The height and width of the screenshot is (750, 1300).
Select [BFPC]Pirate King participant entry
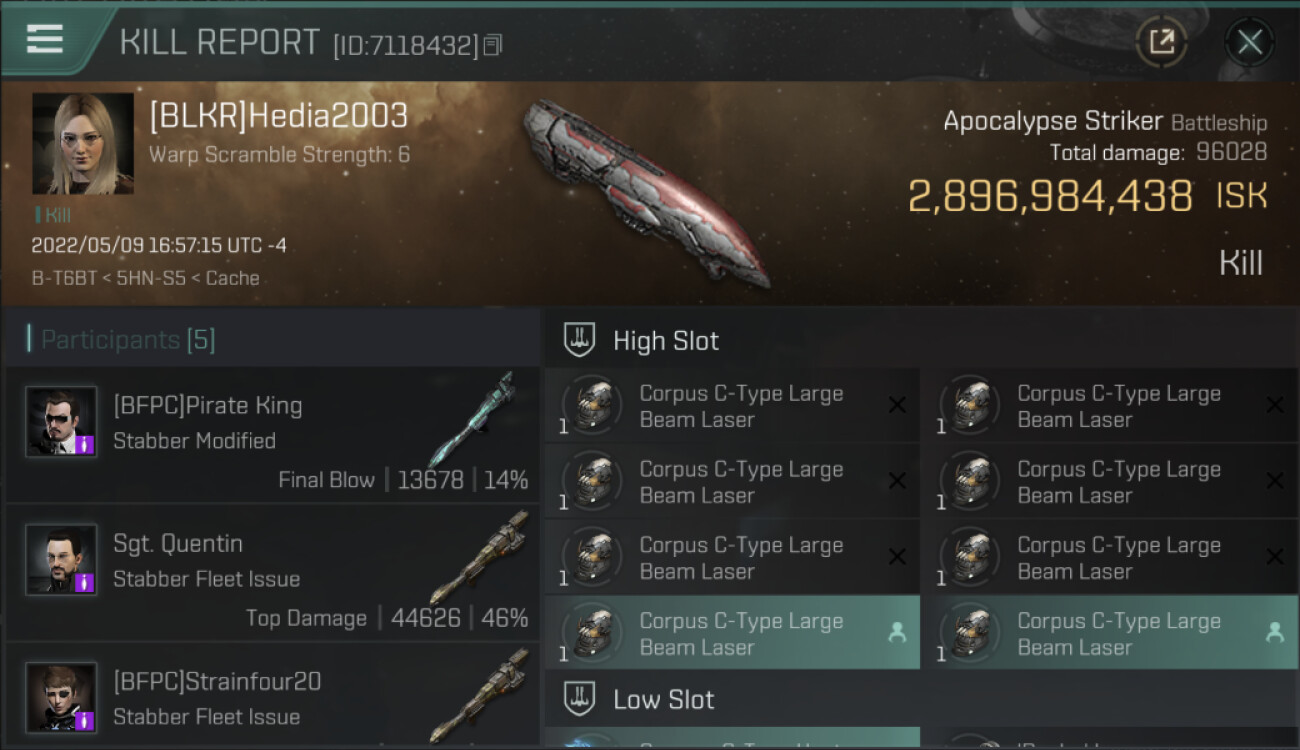click(272, 434)
